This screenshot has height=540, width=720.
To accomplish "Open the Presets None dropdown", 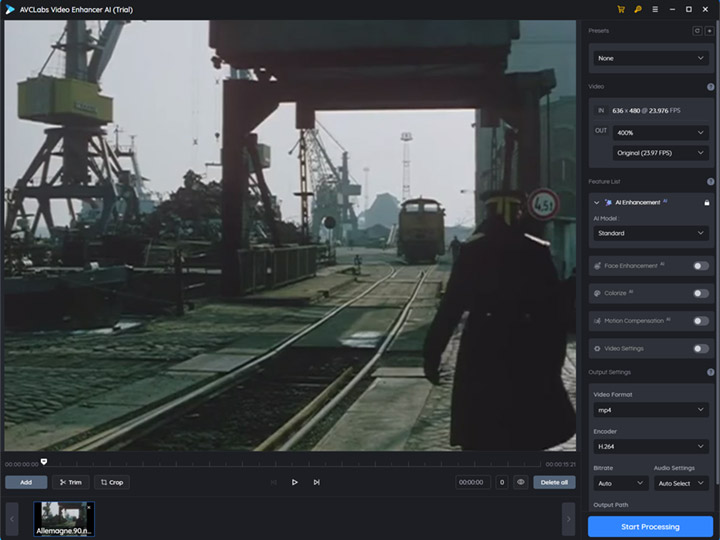I will pos(650,58).
